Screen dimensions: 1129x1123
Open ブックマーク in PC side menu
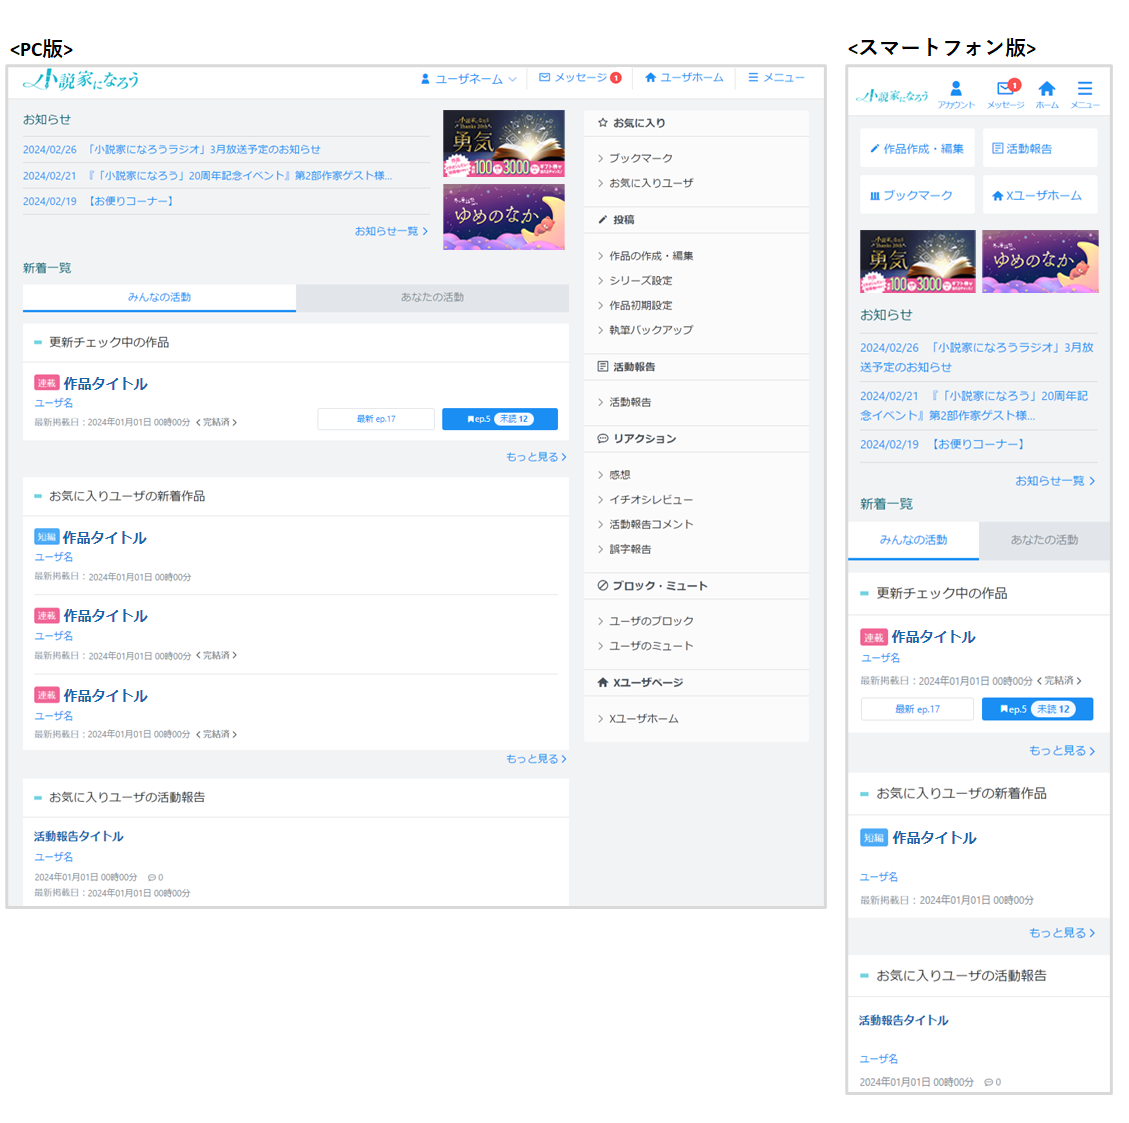(641, 158)
